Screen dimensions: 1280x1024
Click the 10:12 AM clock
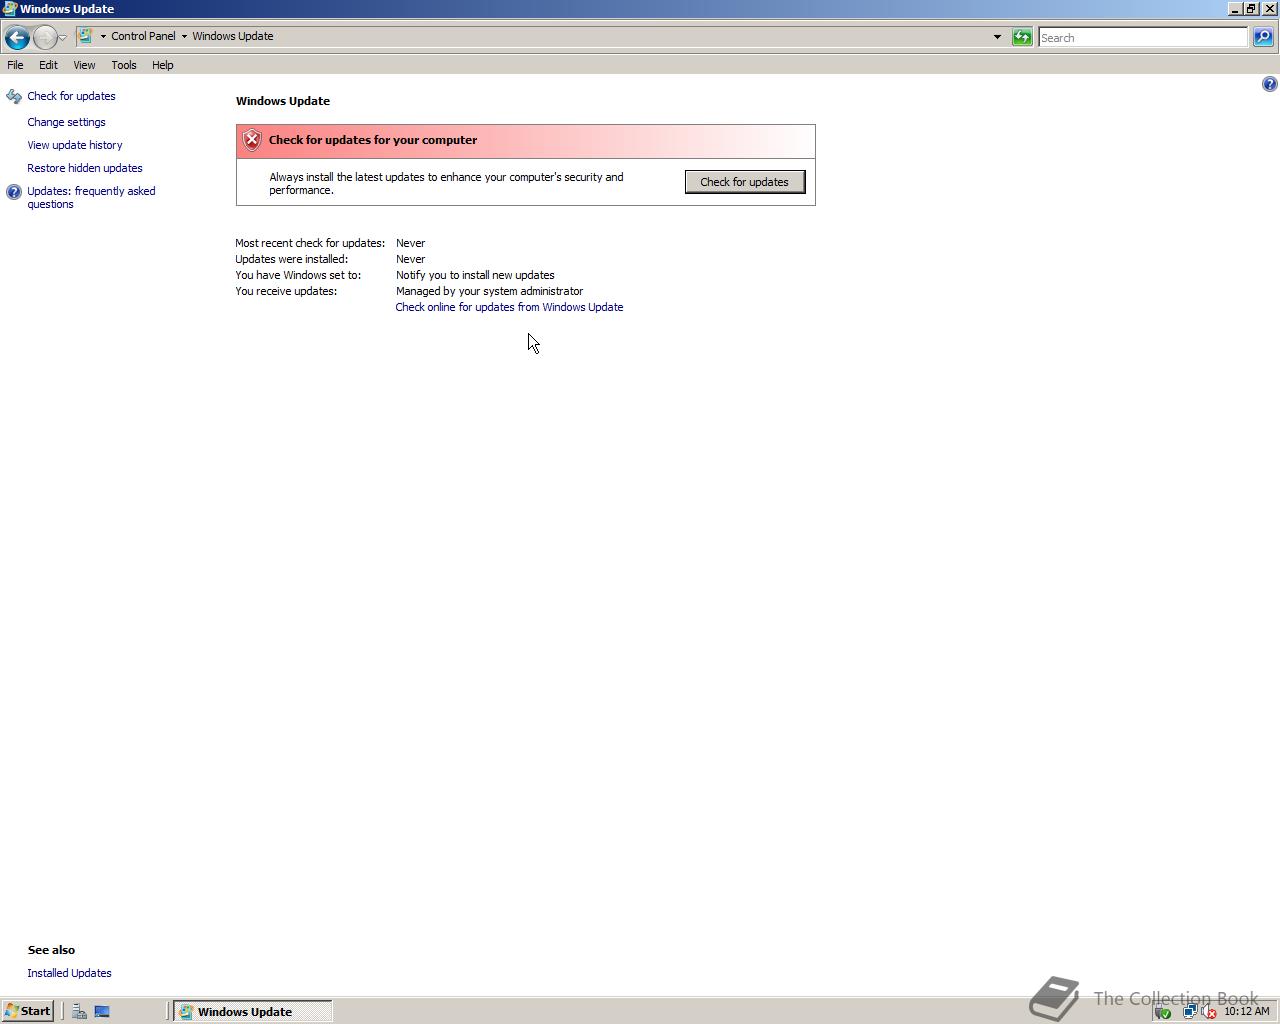(1246, 1011)
